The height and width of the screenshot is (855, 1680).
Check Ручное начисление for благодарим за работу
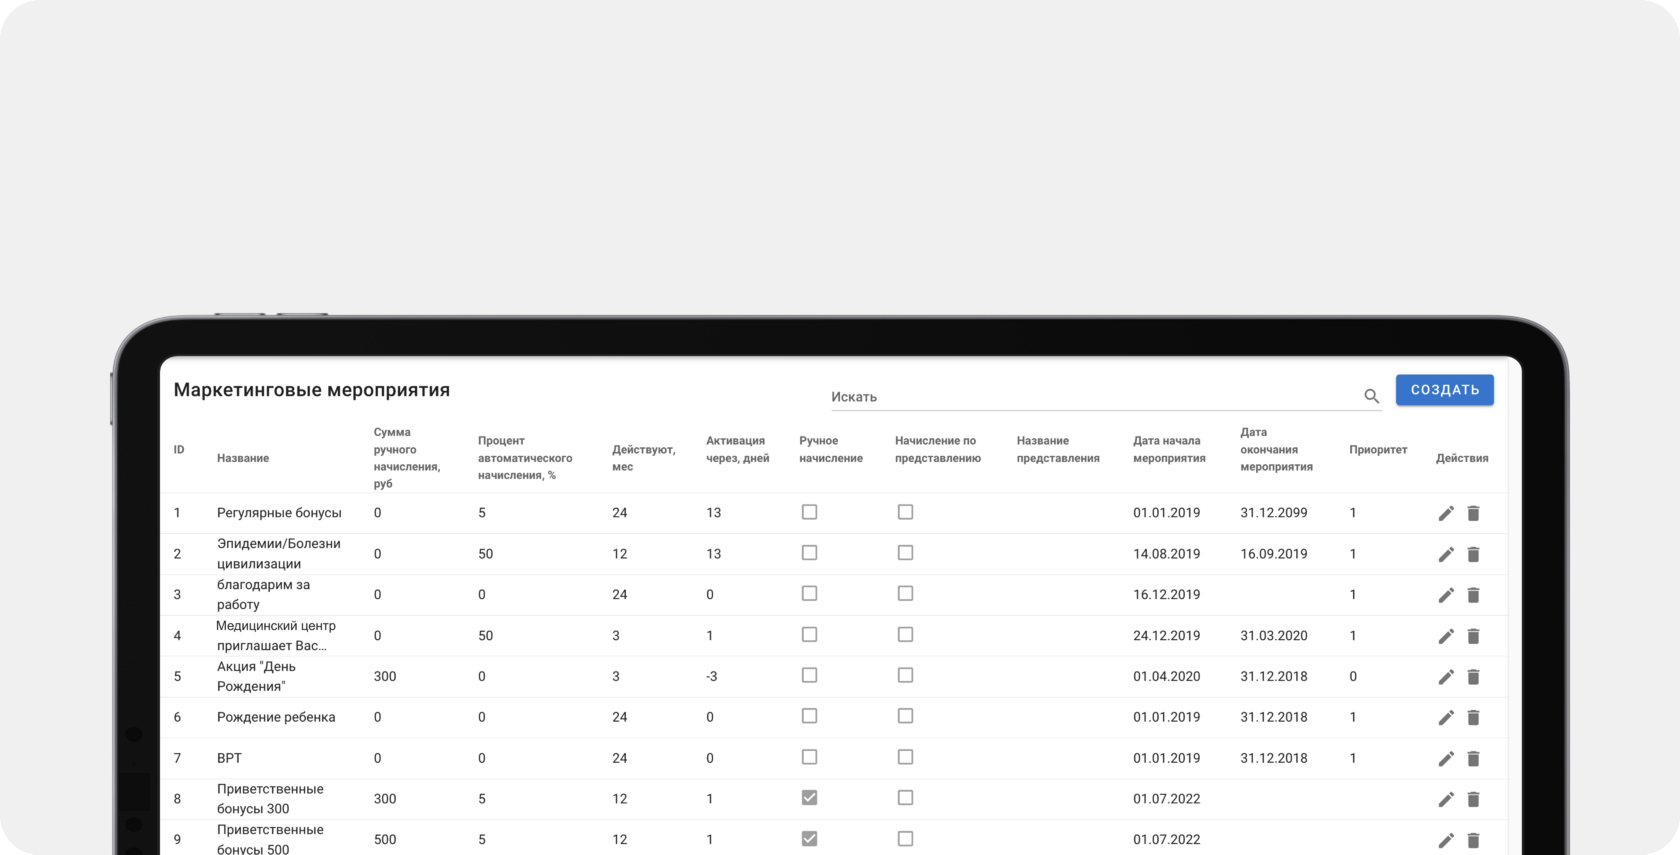[810, 594]
